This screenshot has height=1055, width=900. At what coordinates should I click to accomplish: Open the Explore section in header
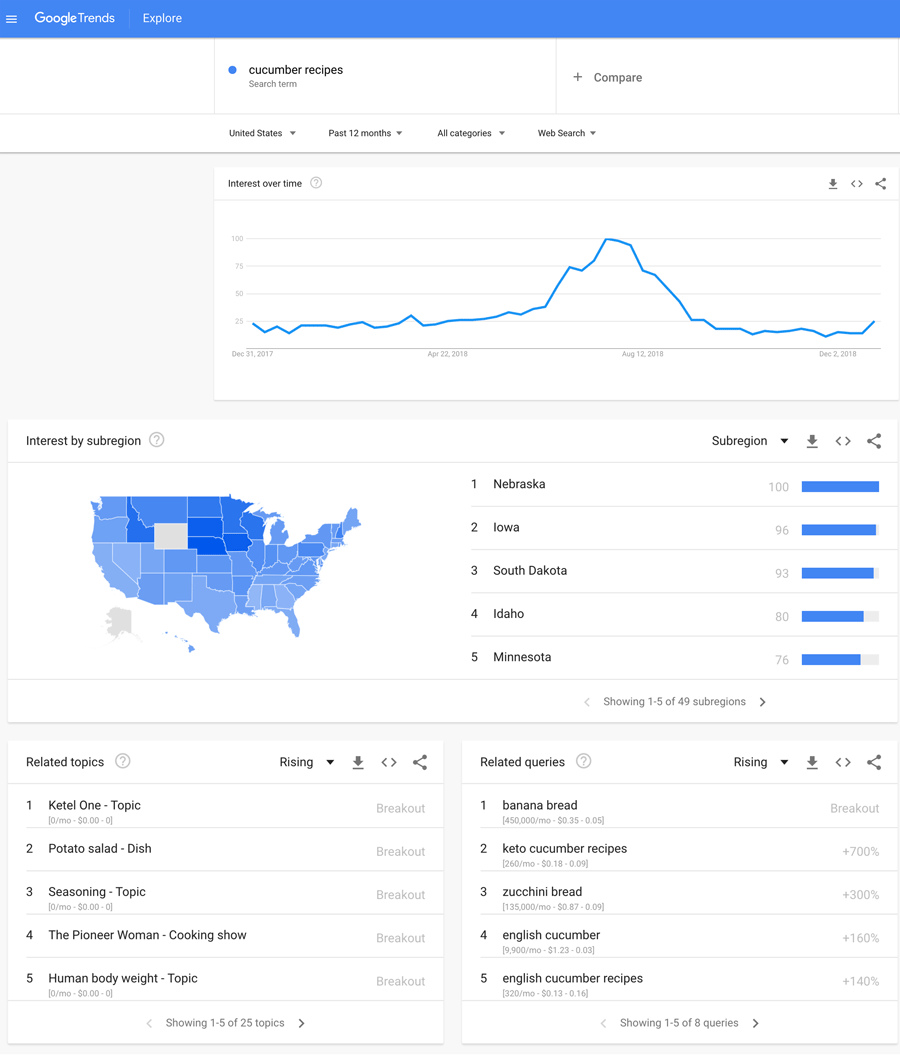point(162,18)
